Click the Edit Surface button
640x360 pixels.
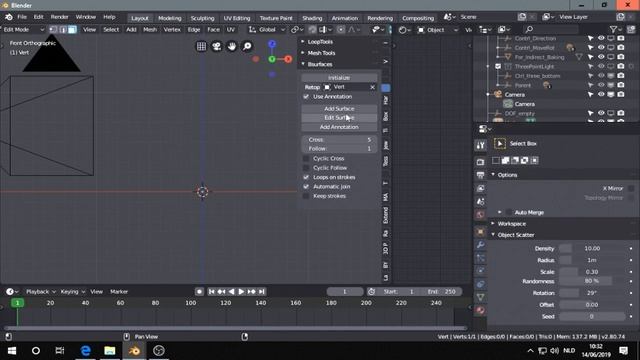tap(339, 118)
